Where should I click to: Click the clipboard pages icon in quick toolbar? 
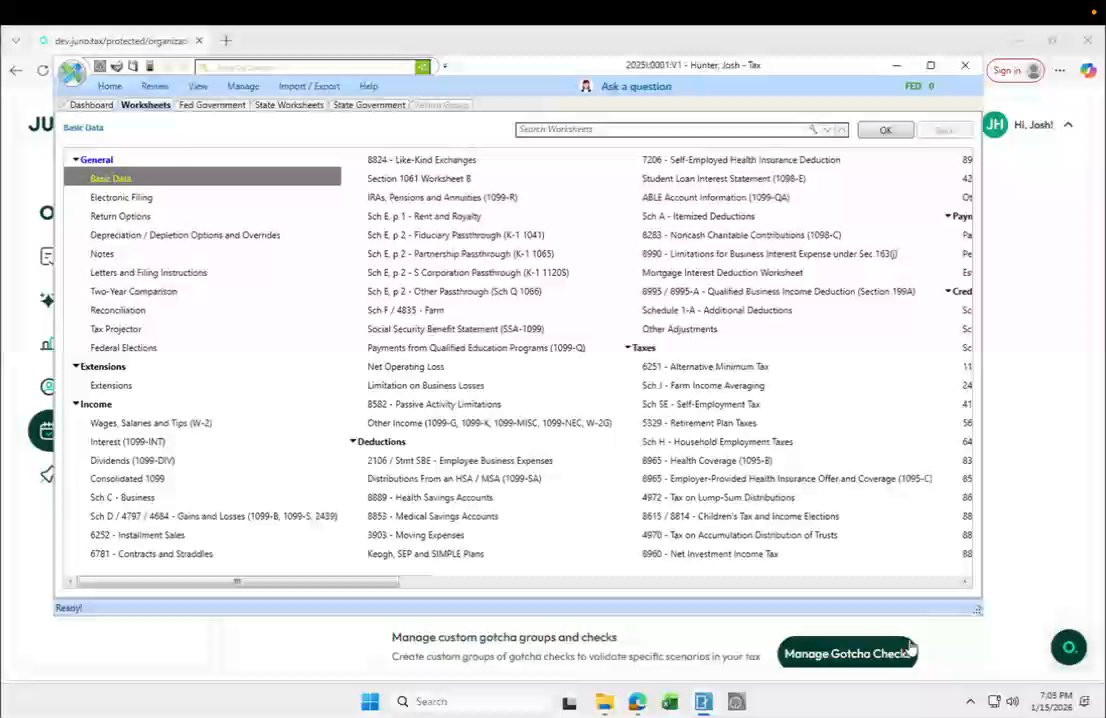(133, 66)
